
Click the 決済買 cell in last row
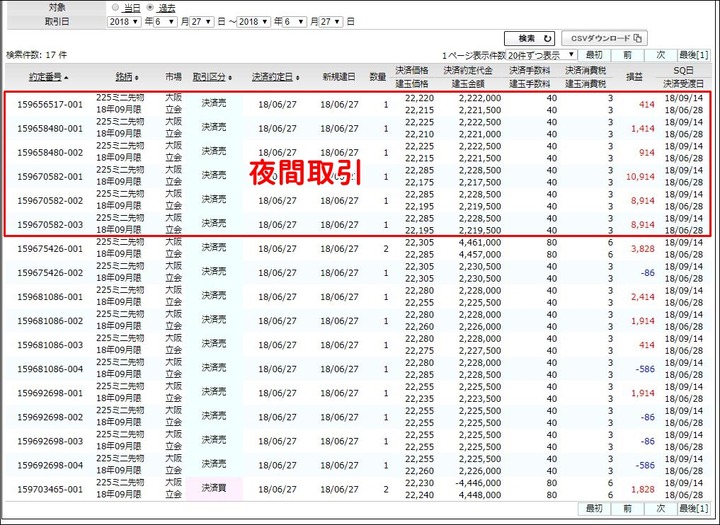click(214, 487)
